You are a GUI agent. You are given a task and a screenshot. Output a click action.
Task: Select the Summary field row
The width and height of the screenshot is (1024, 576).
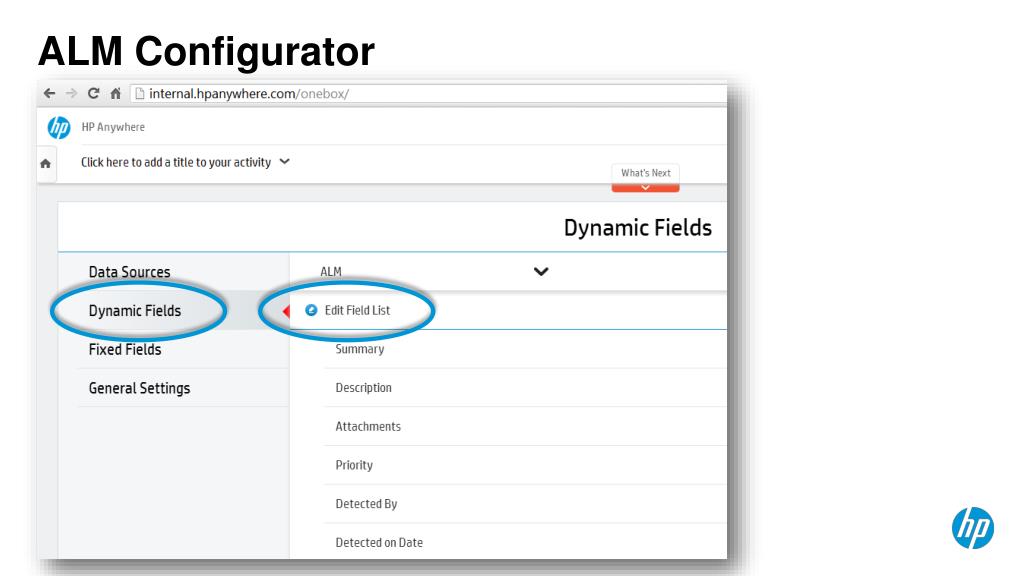(x=525, y=349)
